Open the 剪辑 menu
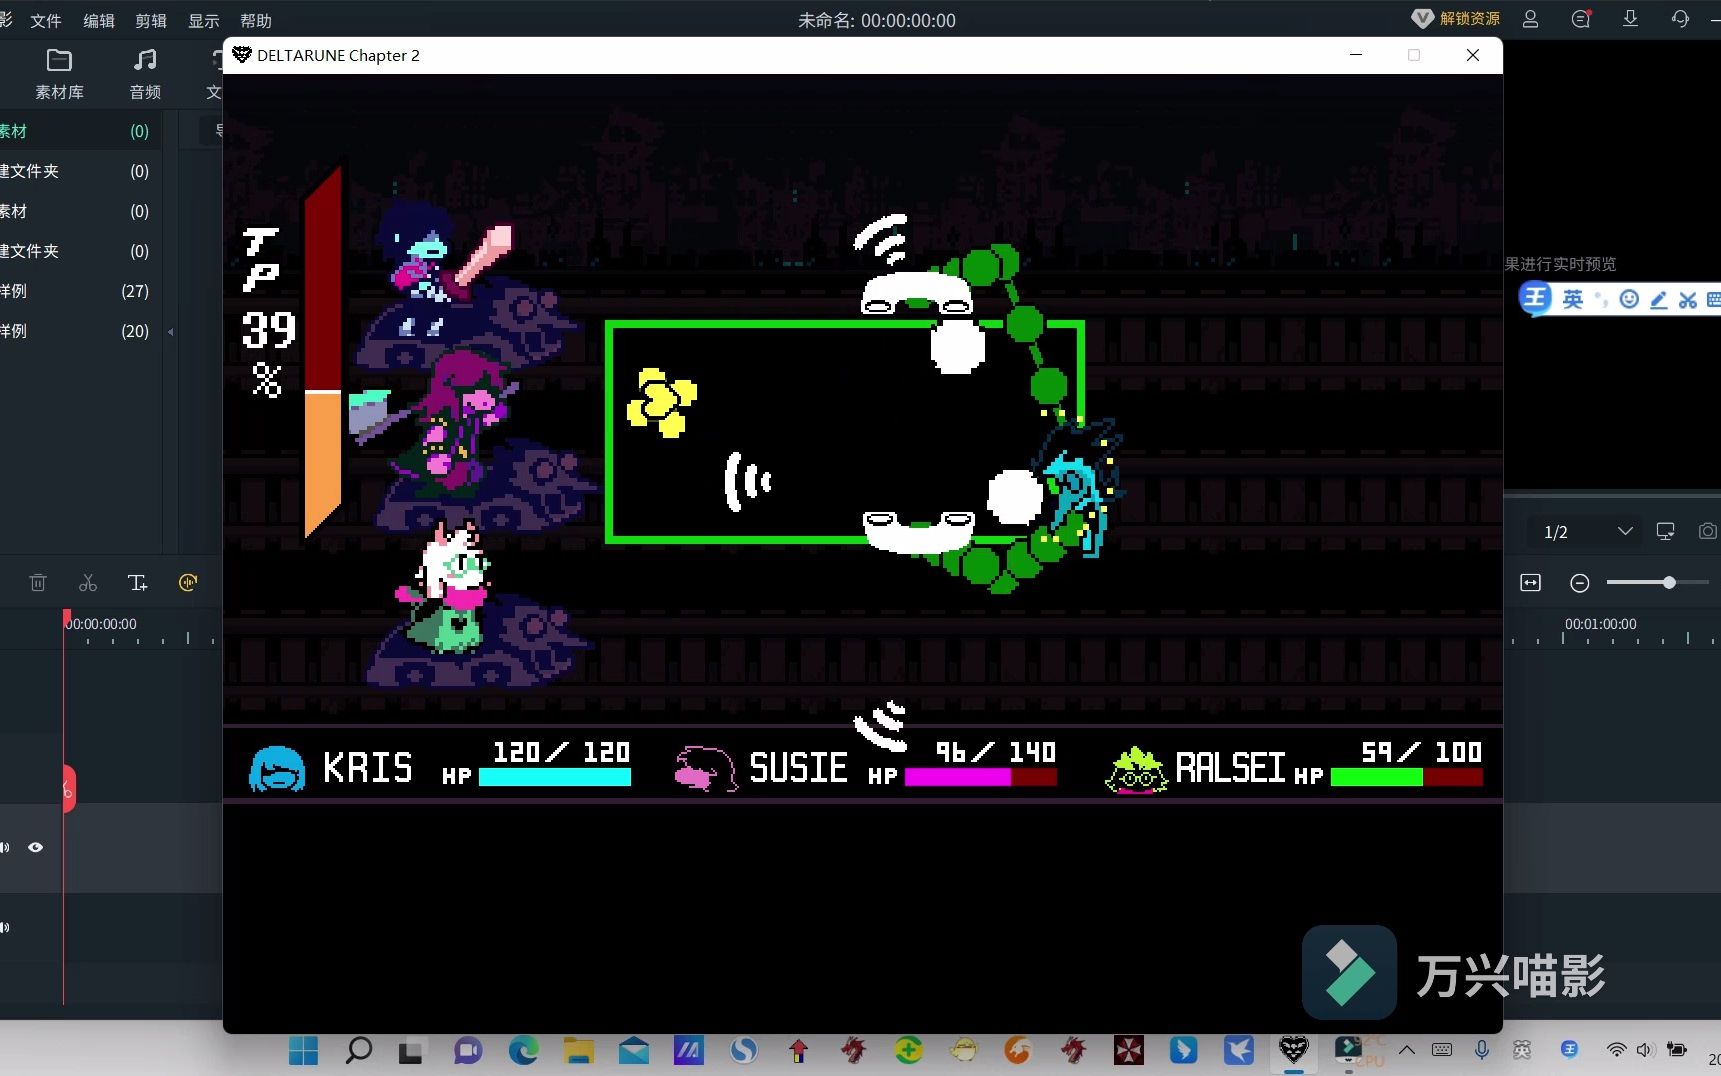The image size is (1721, 1076). (151, 20)
